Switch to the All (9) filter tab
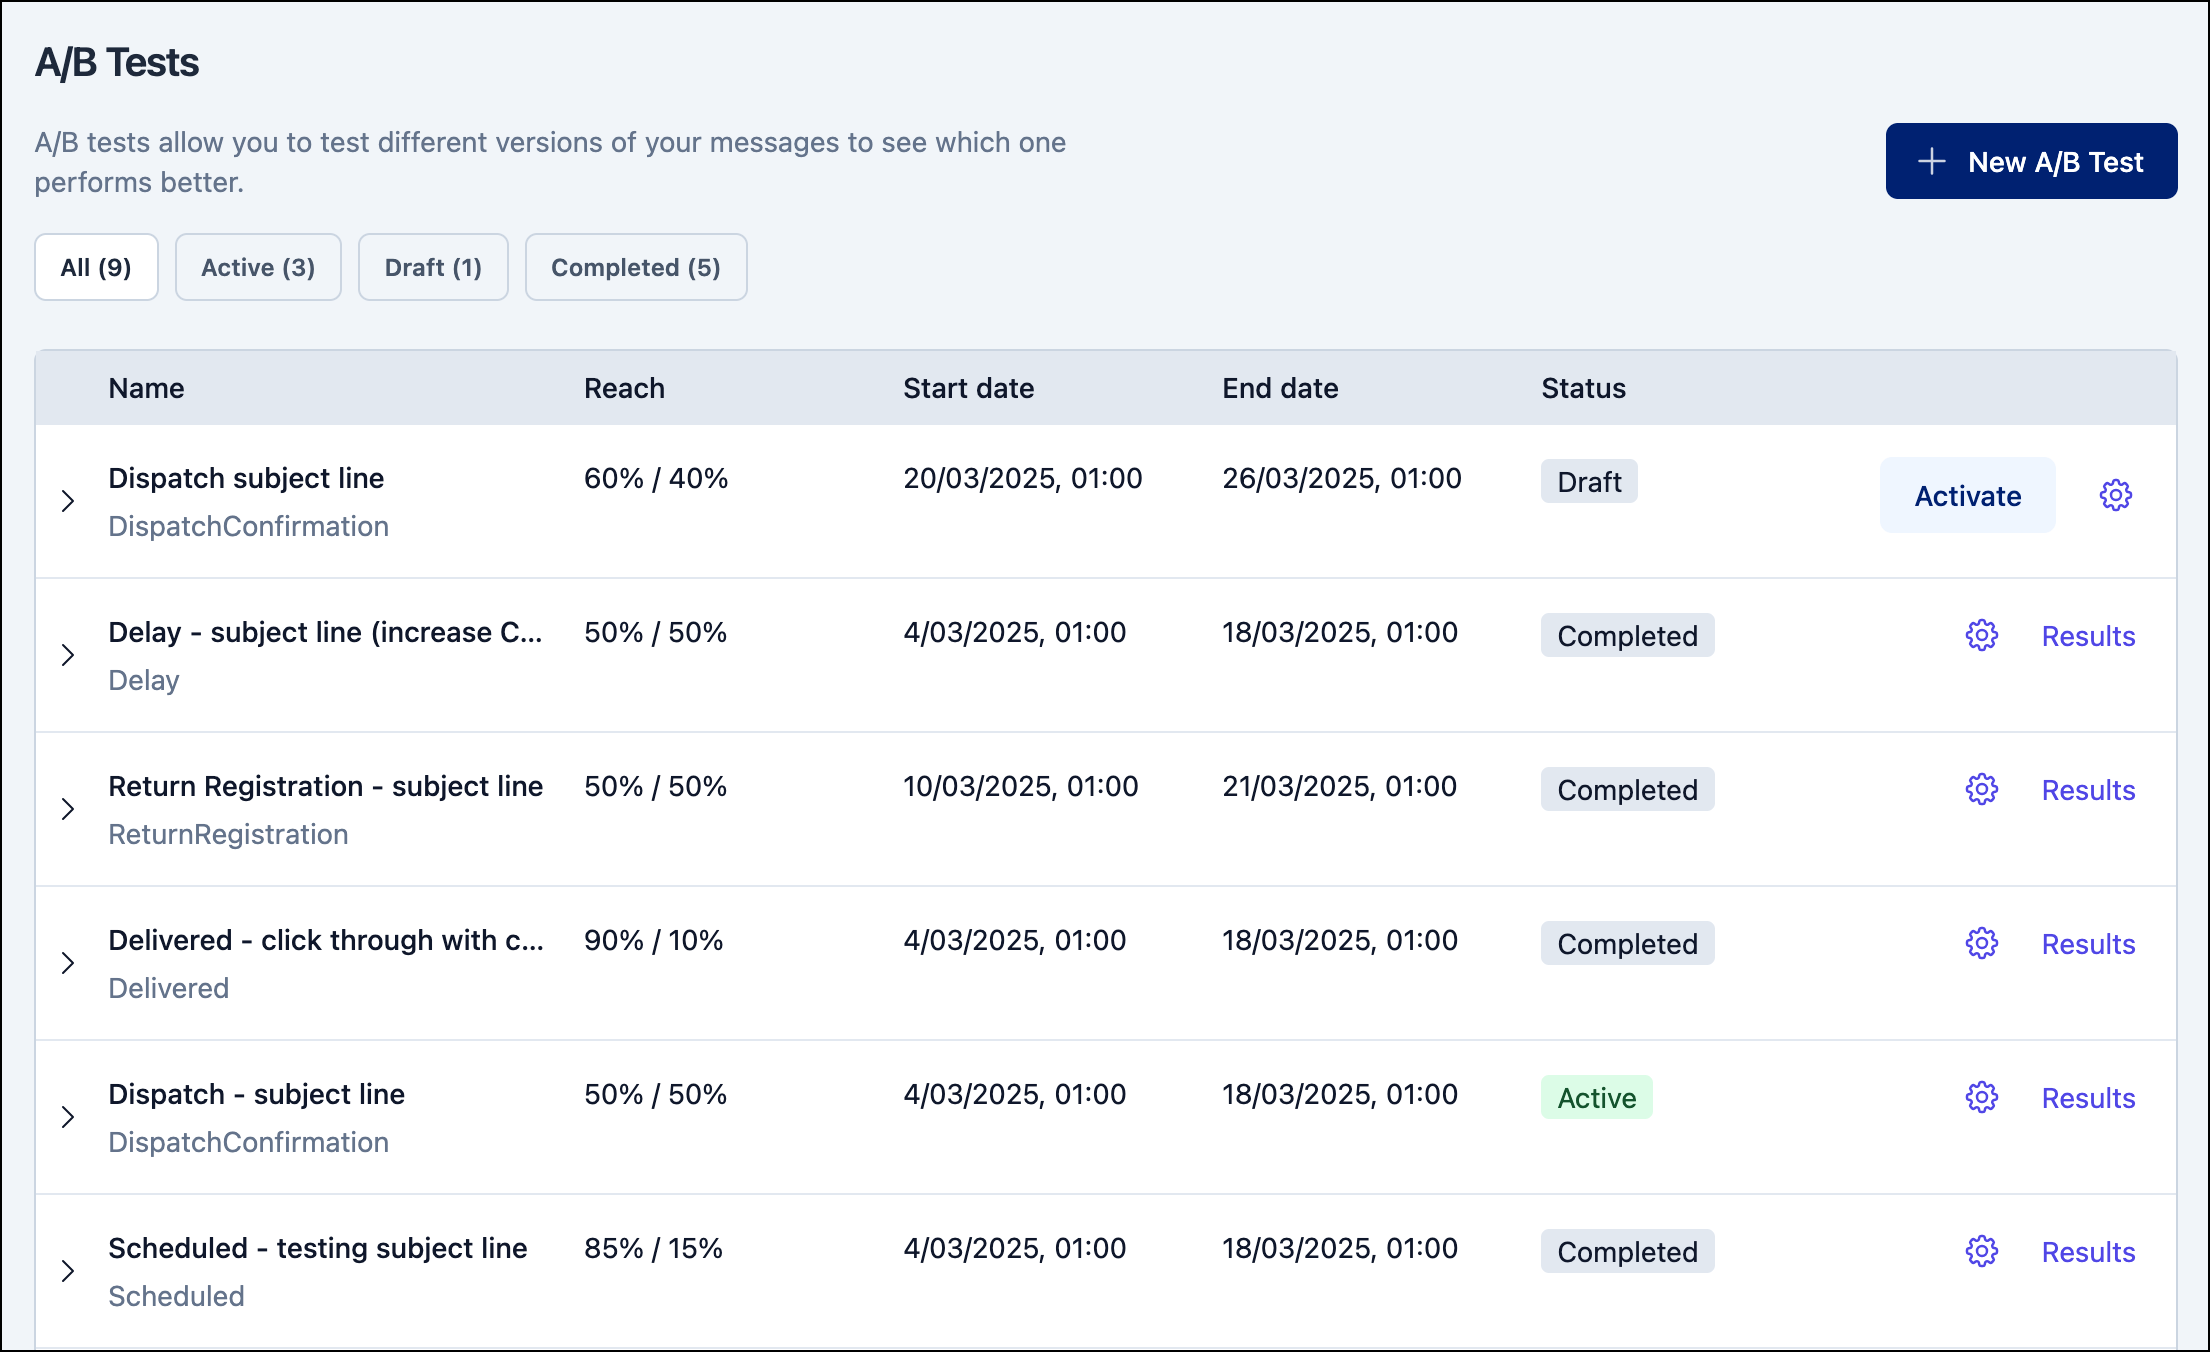 click(x=96, y=267)
